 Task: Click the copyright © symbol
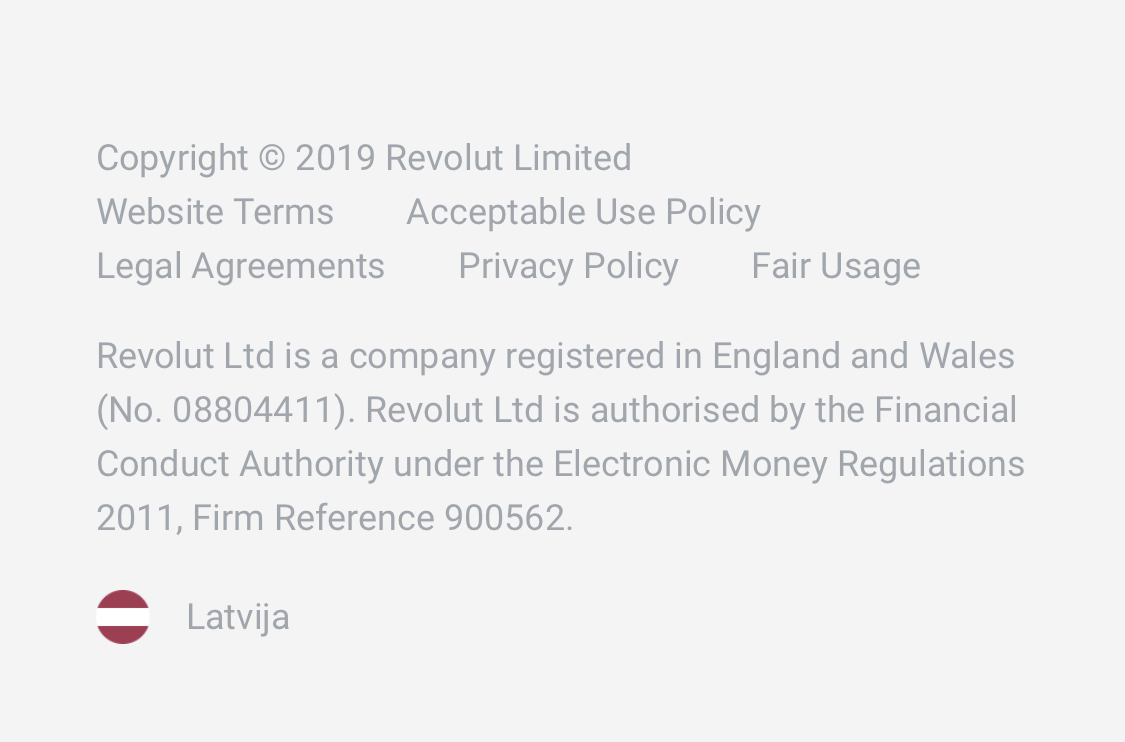pos(271,158)
